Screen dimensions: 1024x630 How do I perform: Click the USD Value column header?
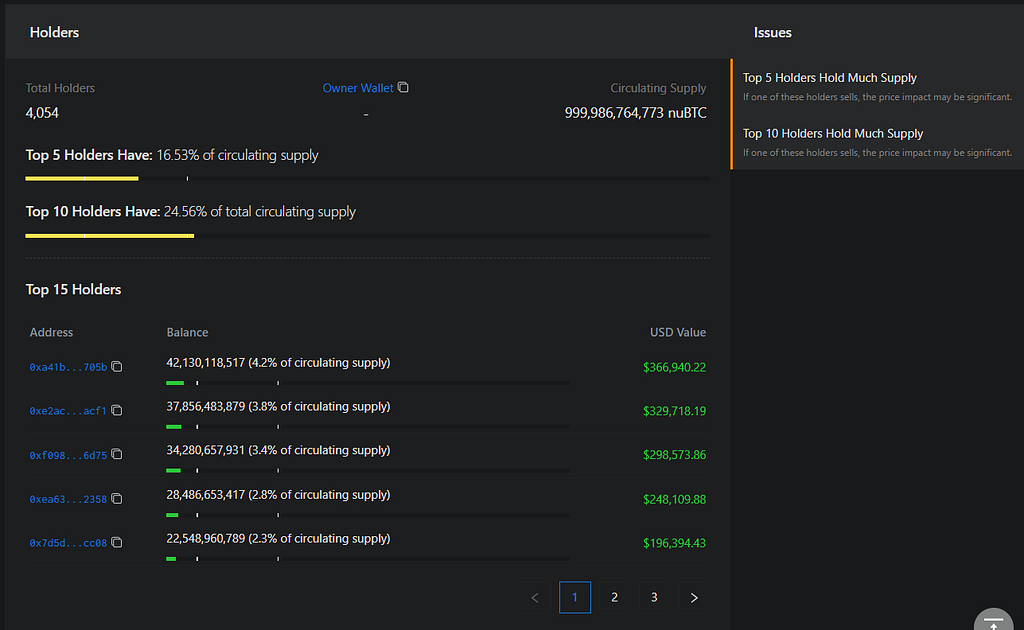(678, 332)
